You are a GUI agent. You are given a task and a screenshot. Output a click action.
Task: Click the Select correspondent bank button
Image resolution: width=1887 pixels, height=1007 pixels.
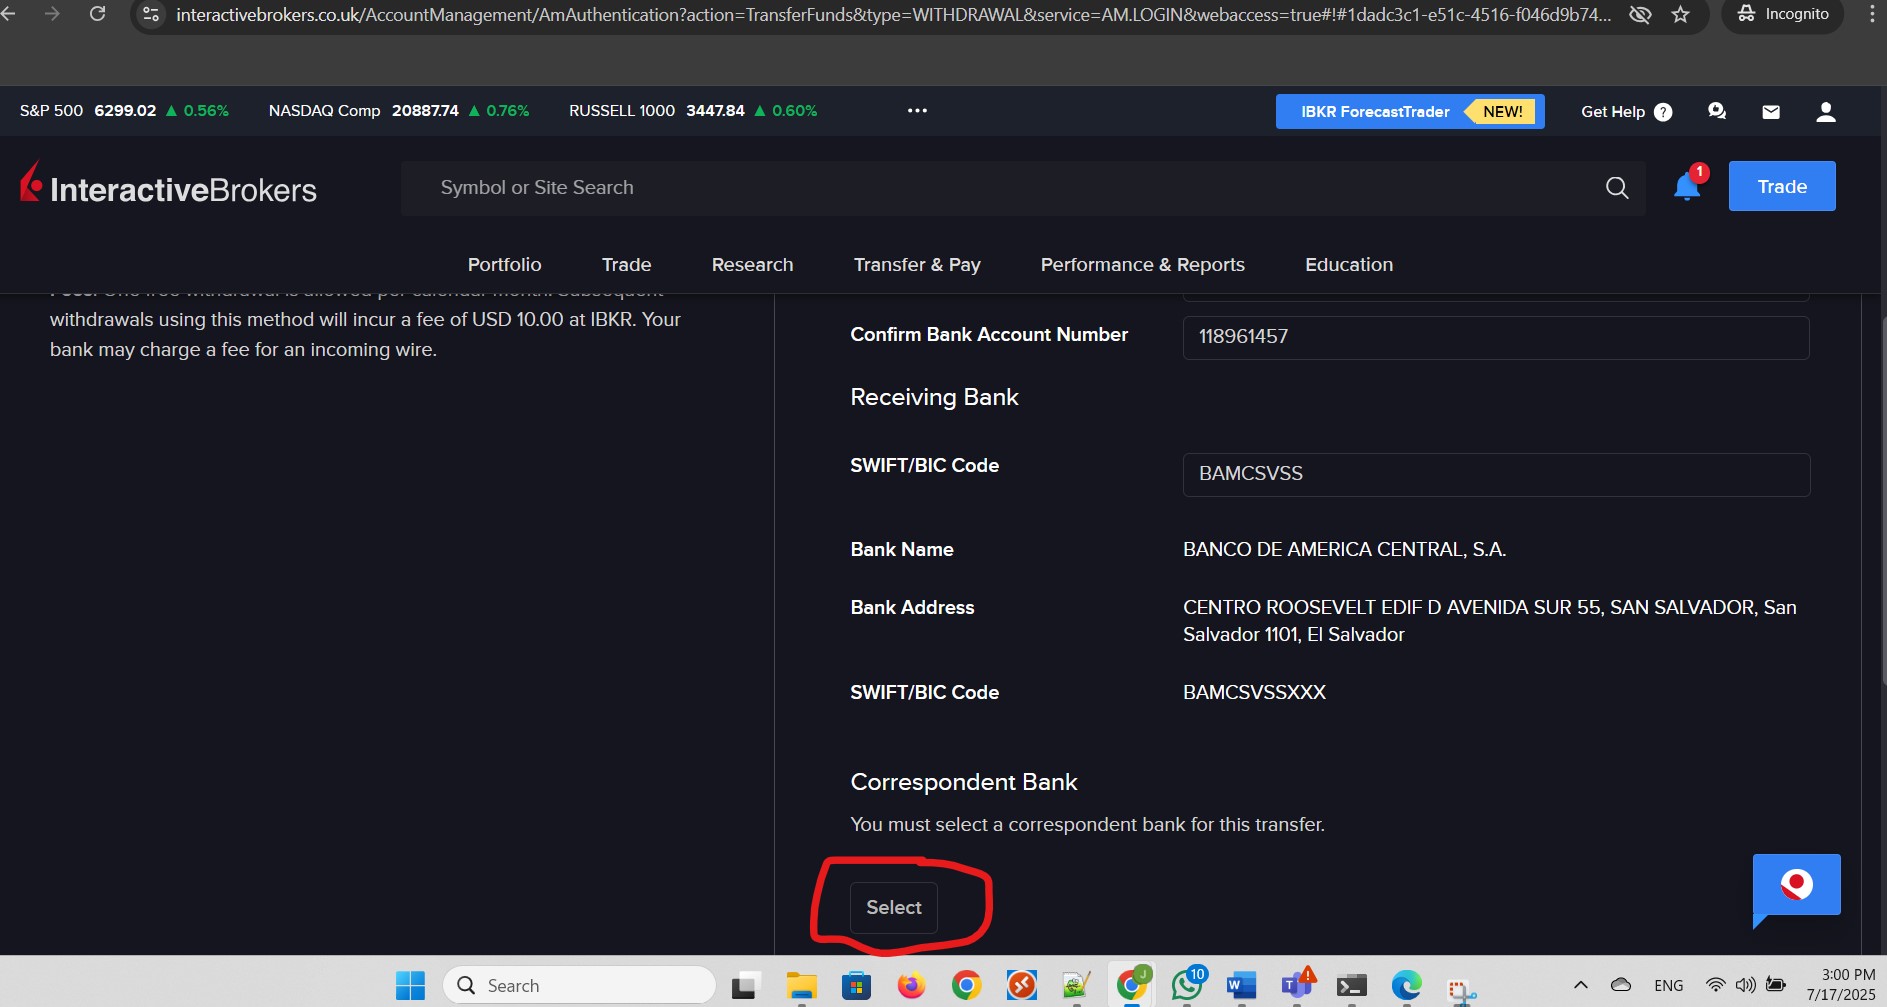[x=893, y=907]
